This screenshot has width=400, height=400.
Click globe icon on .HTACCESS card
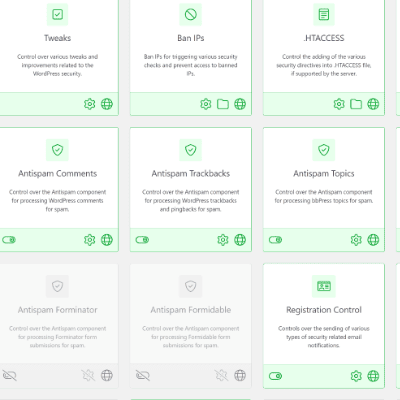pyautogui.click(x=373, y=104)
